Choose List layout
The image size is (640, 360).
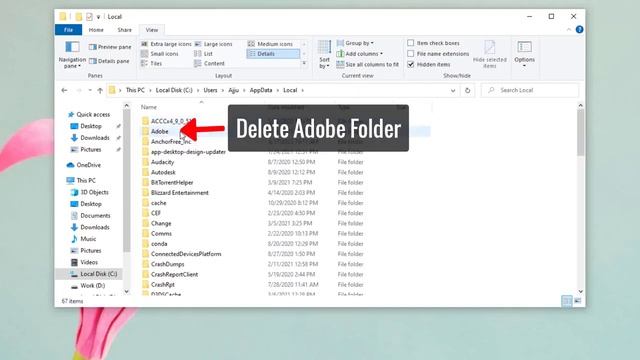203,54
